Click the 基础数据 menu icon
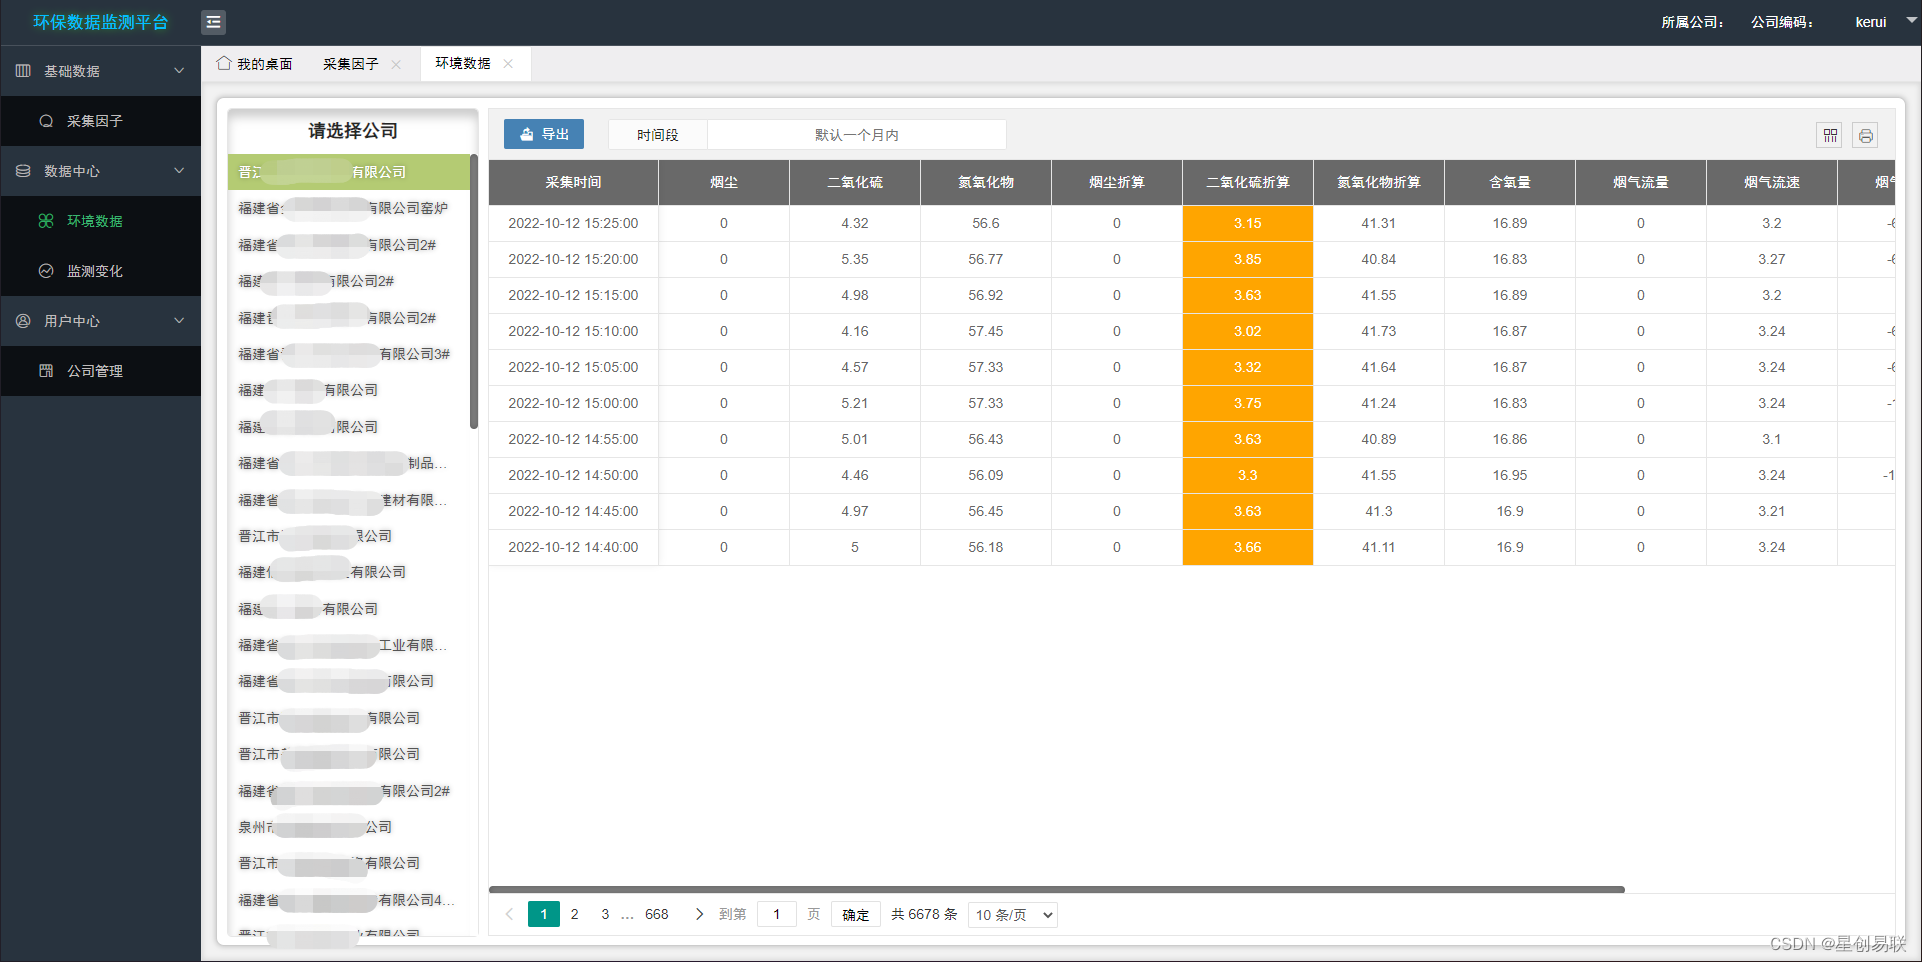Viewport: 1922px width, 962px height. [23, 71]
